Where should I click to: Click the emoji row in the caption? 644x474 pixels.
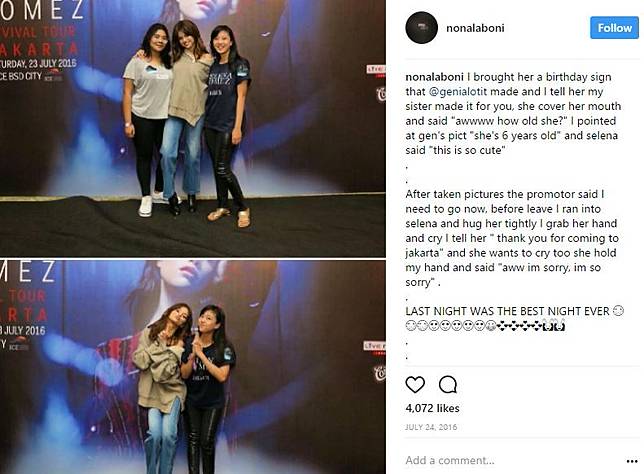(x=485, y=326)
